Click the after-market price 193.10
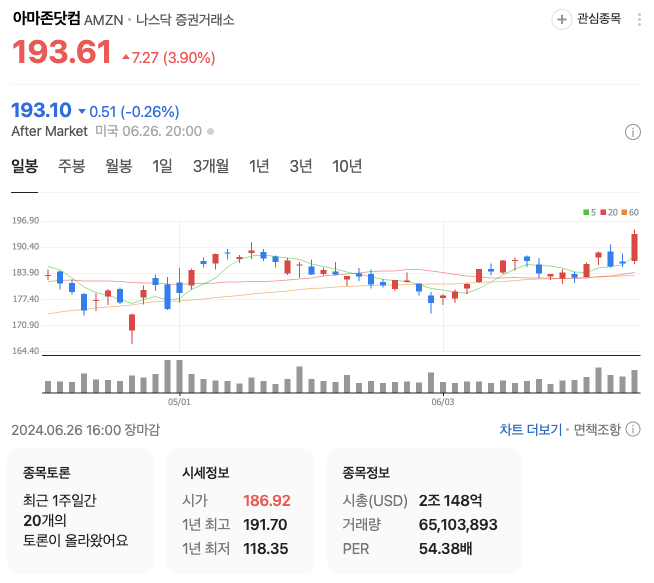The height and width of the screenshot is (583, 654). pos(41,110)
